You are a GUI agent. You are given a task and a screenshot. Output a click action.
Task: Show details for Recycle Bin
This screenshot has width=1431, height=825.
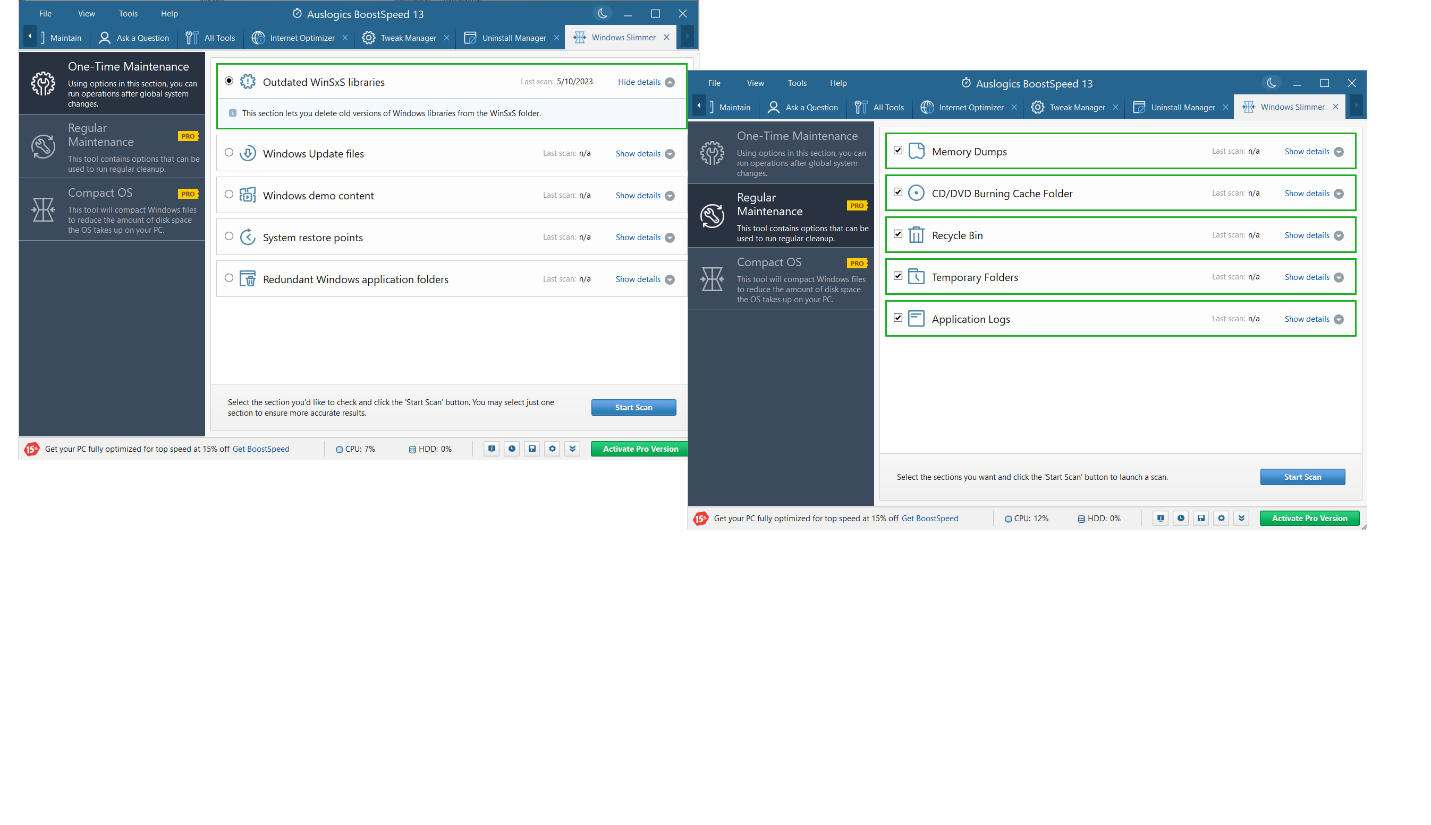(1314, 235)
